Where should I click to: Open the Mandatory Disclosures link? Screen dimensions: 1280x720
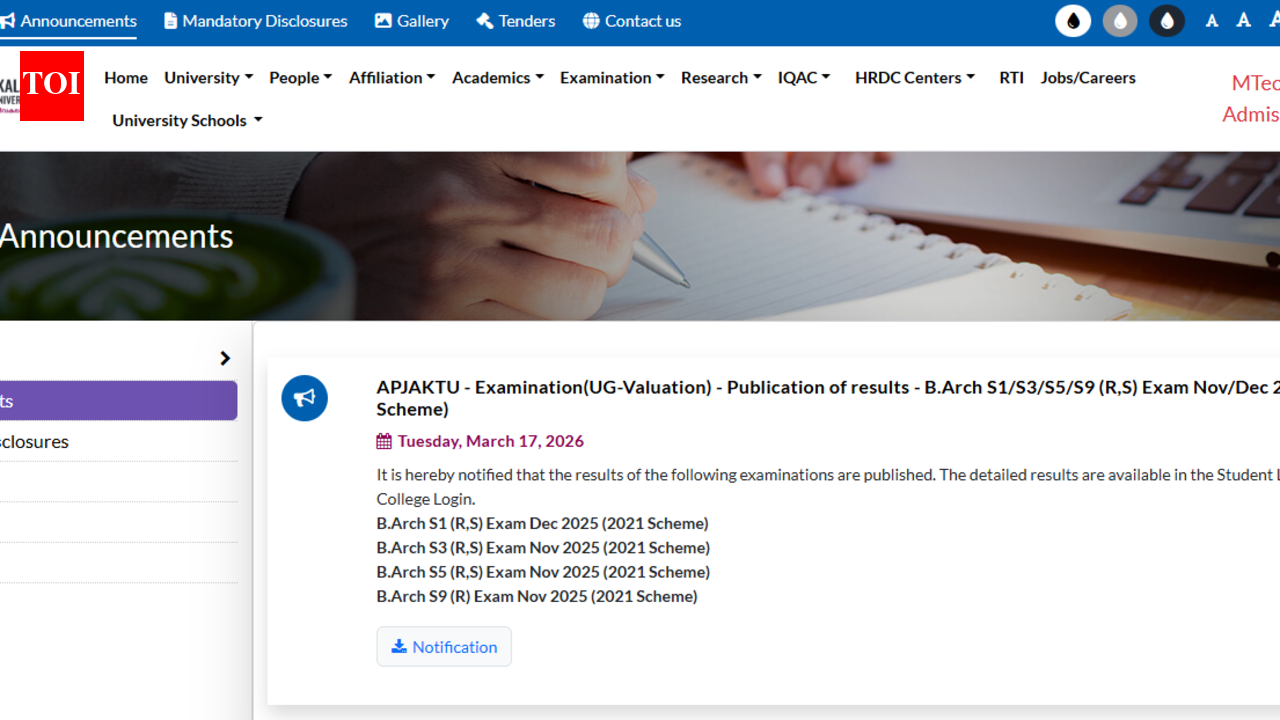(x=255, y=21)
